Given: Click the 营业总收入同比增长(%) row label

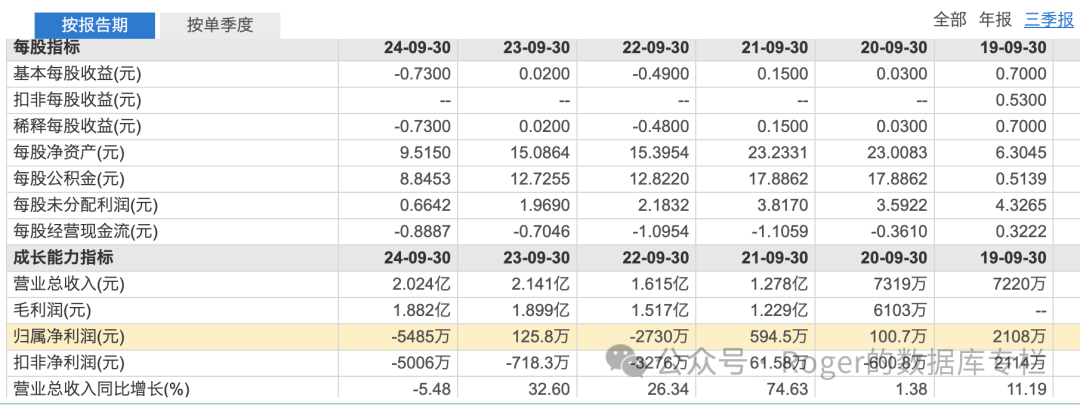Looking at the screenshot, I should coord(101,388).
